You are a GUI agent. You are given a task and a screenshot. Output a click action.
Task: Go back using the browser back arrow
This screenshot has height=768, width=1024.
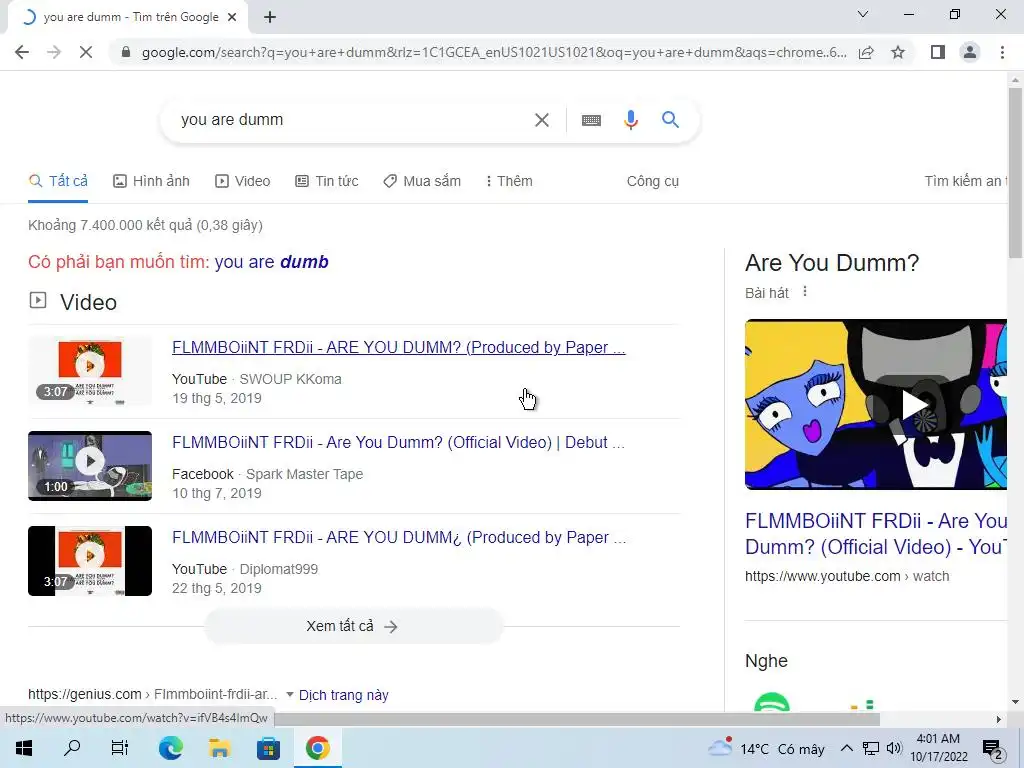click(22, 52)
